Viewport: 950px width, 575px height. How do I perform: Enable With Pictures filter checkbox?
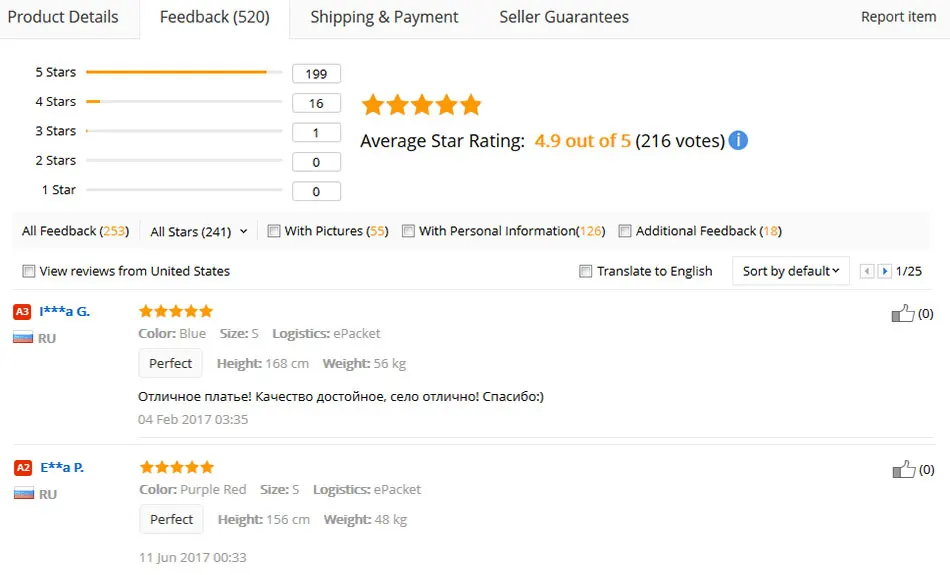tap(274, 231)
